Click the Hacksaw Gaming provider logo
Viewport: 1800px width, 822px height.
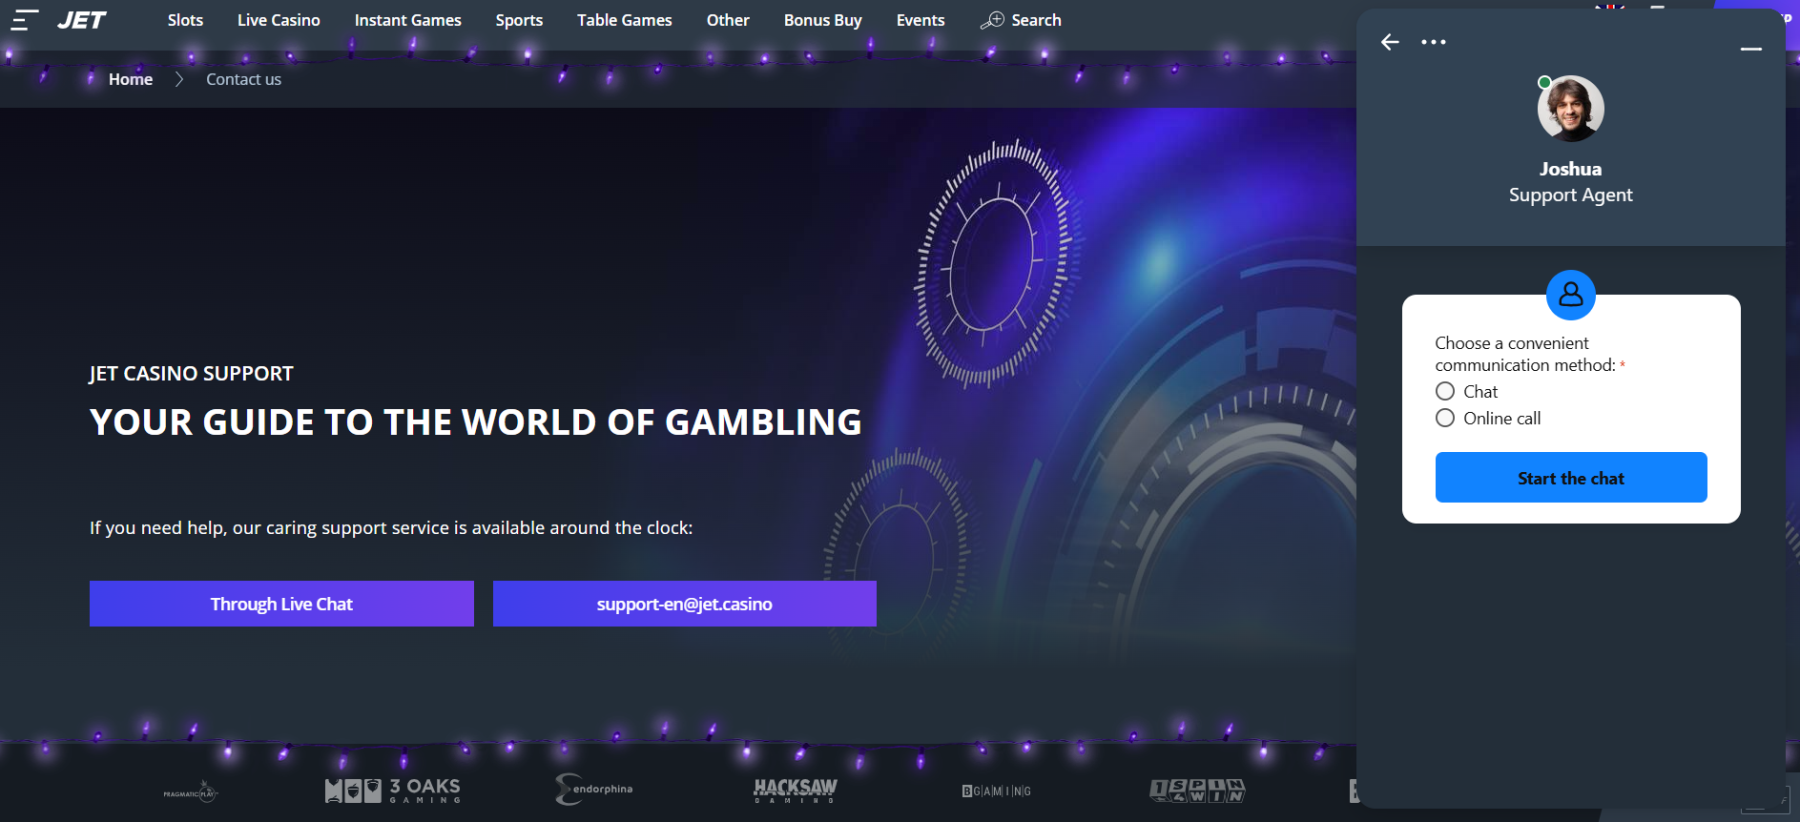point(795,790)
